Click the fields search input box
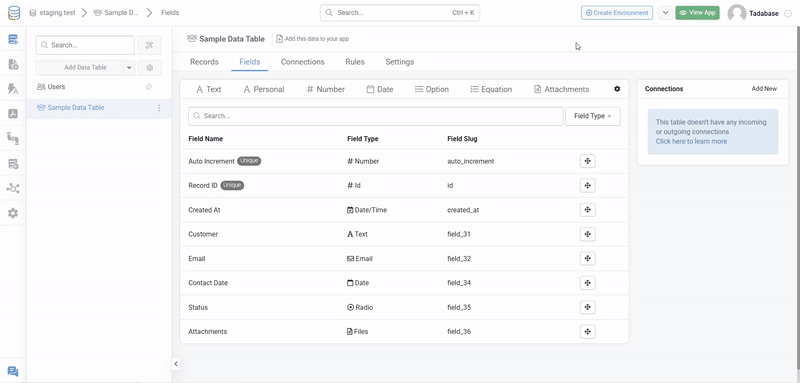 point(376,116)
